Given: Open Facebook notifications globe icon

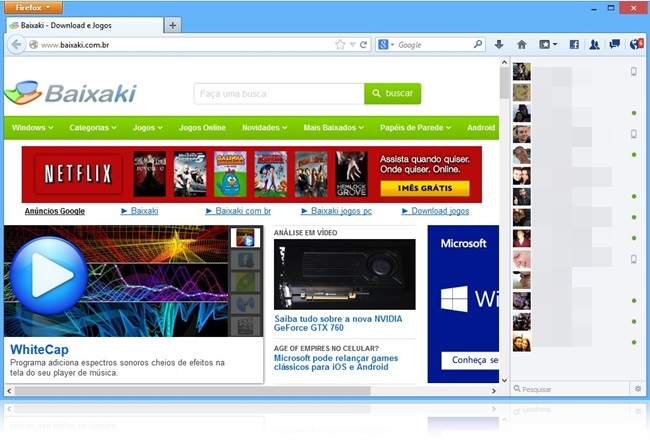Looking at the screenshot, I should coord(636,44).
